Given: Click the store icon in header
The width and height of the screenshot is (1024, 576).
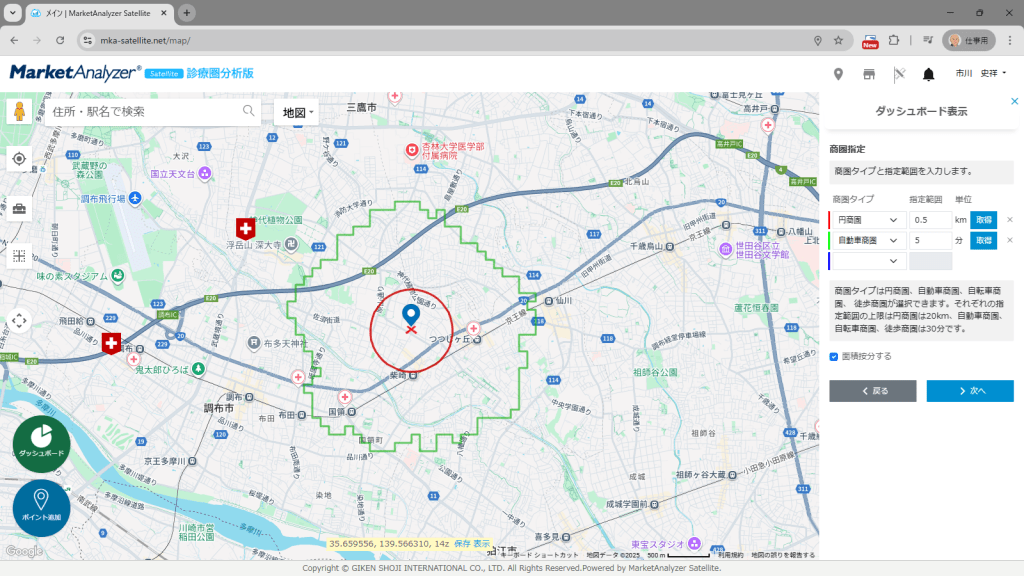Looking at the screenshot, I should (x=868, y=74).
